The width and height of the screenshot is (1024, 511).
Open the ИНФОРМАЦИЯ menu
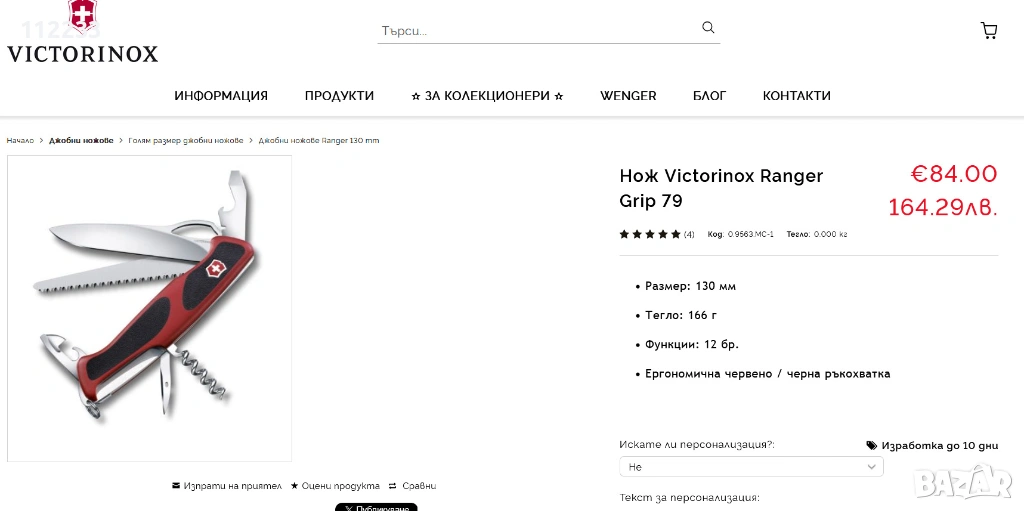click(221, 95)
